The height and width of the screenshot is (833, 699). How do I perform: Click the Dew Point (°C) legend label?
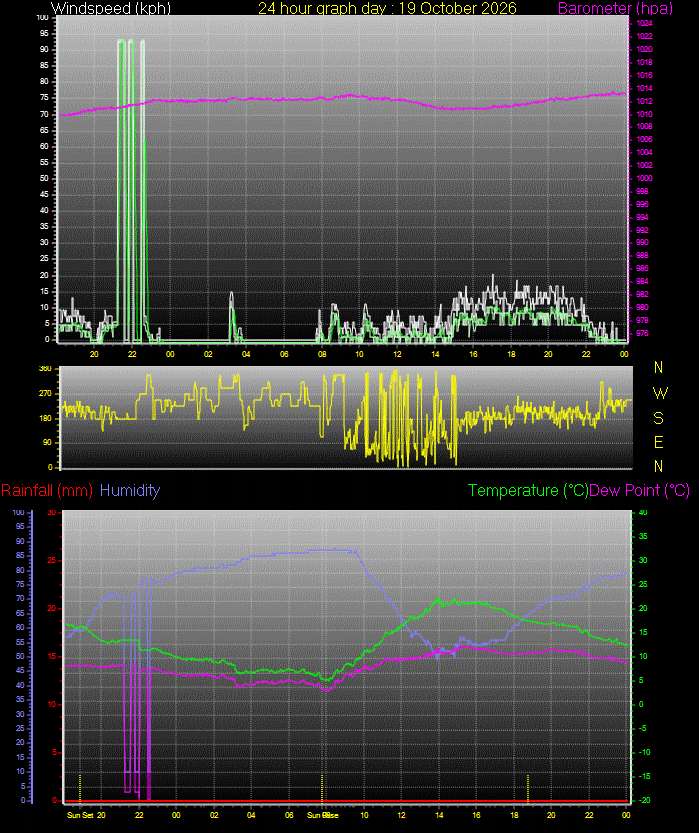coord(640,490)
